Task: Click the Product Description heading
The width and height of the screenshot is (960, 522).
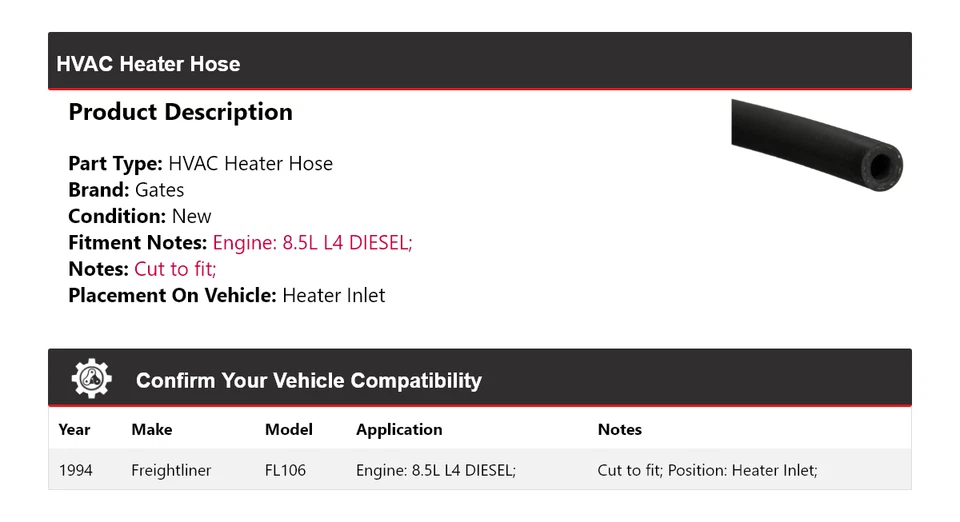Action: tap(180, 112)
